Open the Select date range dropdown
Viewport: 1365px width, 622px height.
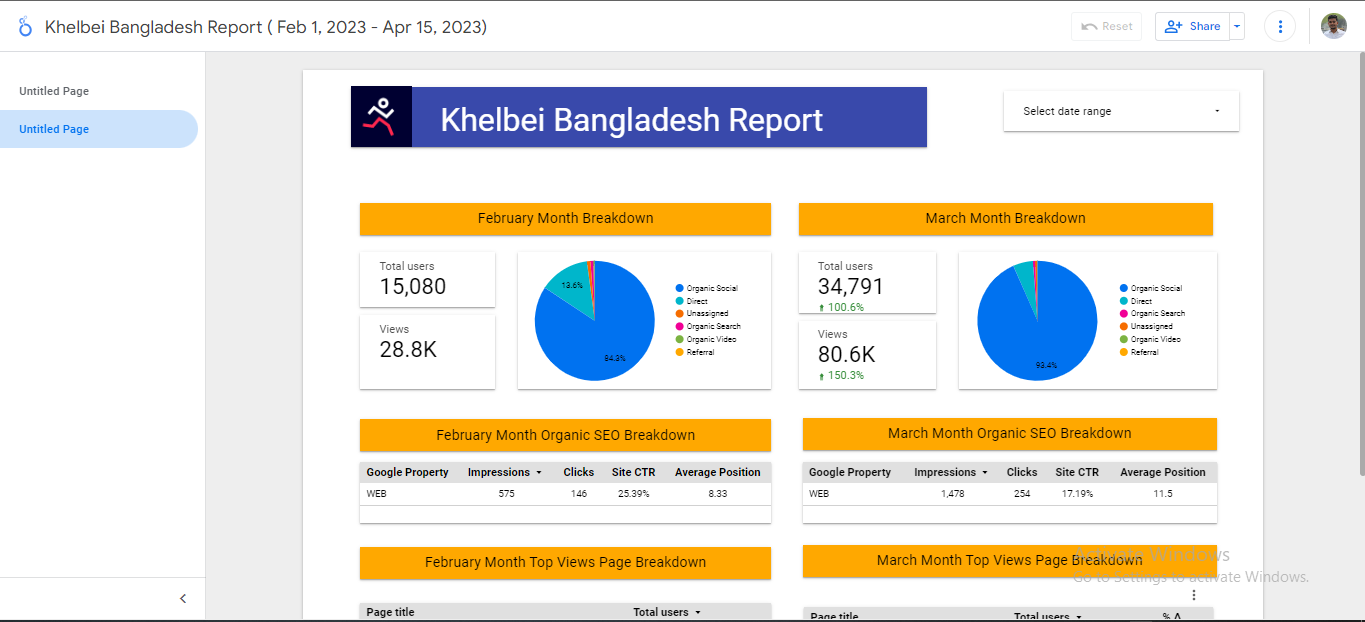[x=1121, y=111]
